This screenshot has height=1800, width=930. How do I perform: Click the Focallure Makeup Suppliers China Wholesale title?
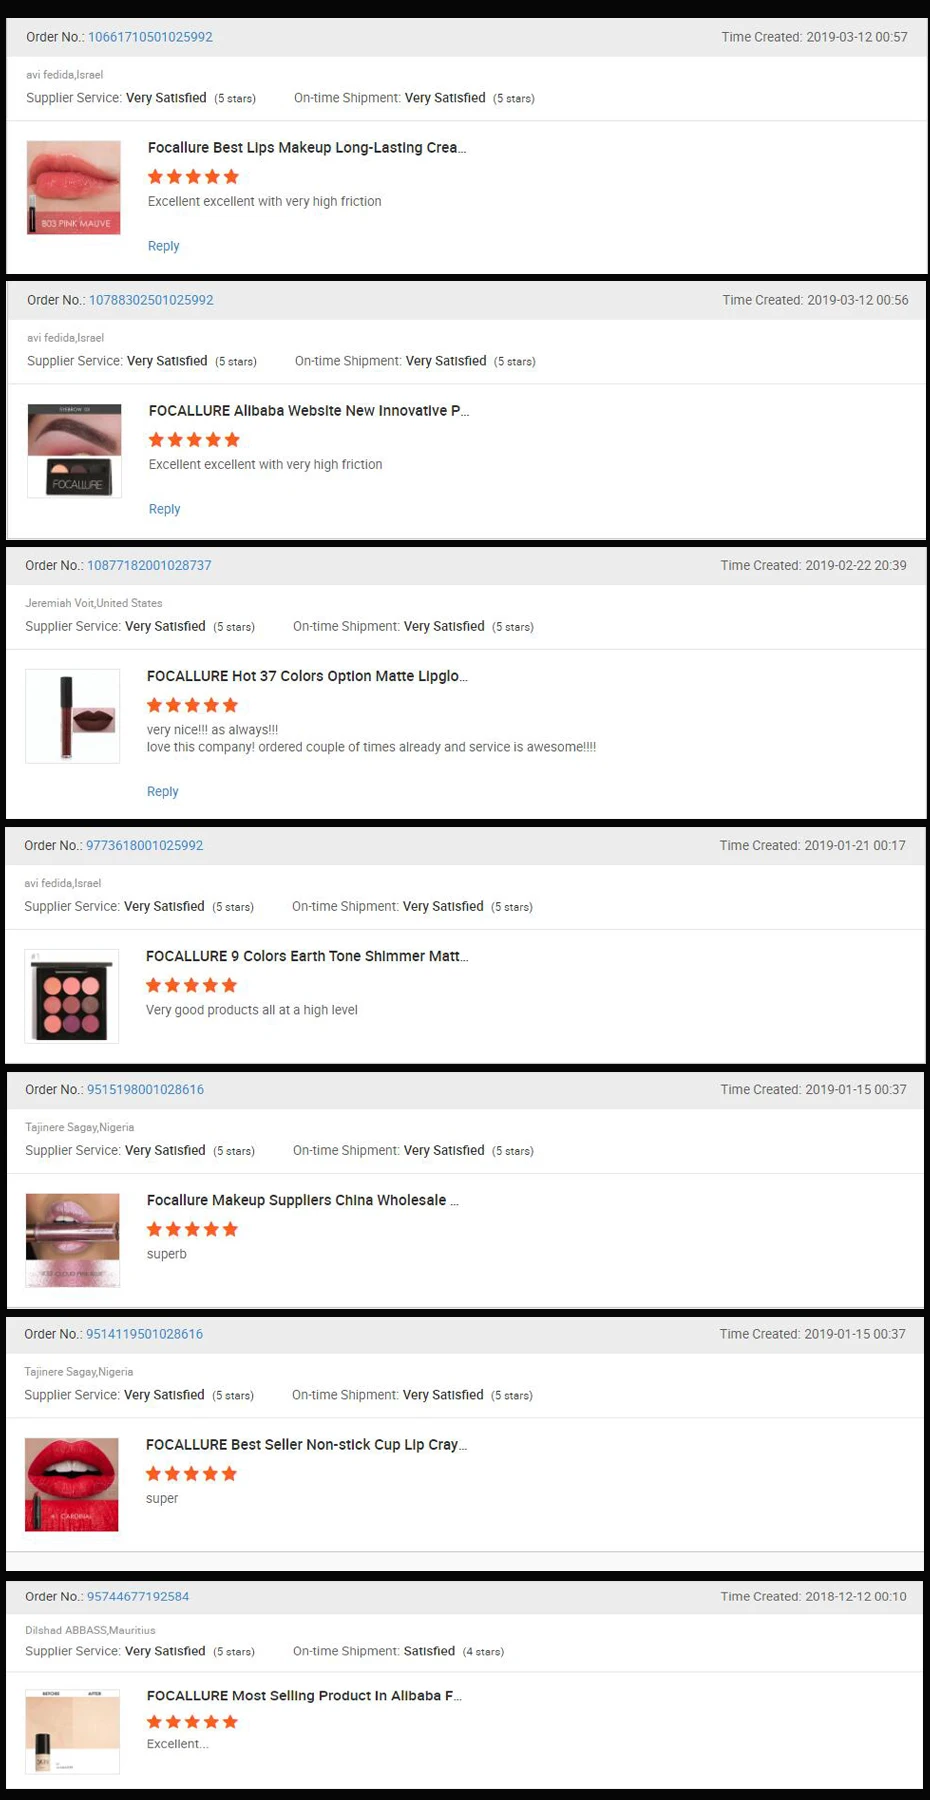coord(303,1200)
